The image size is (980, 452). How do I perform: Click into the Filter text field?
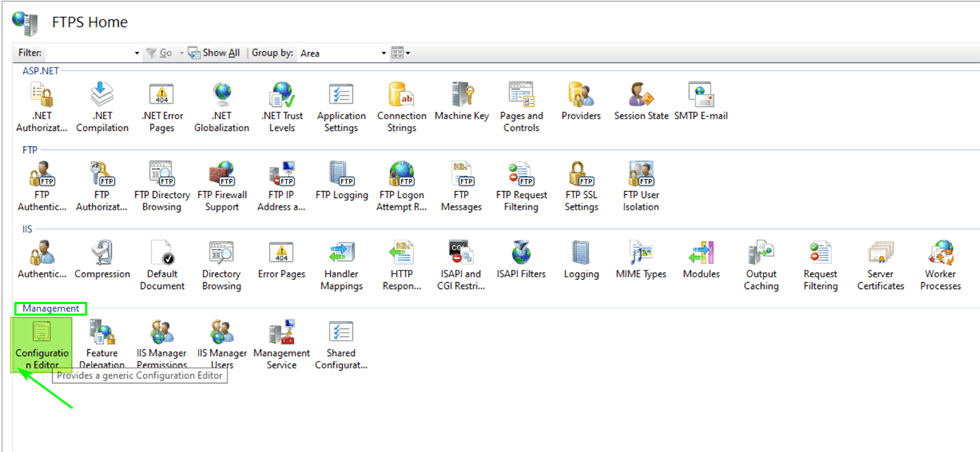click(x=89, y=53)
